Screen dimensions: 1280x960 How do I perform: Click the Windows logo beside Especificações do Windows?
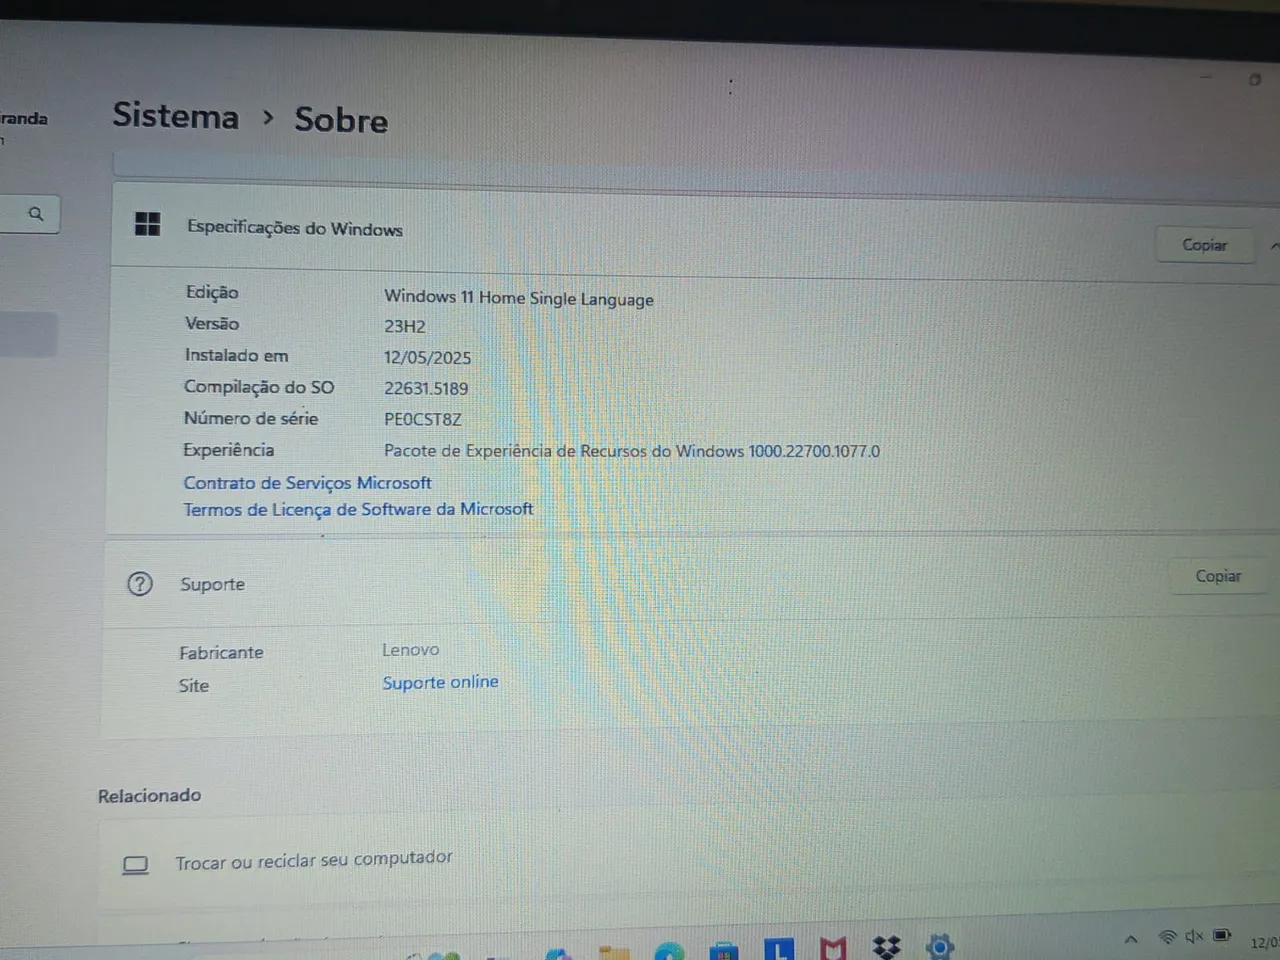pyautogui.click(x=147, y=224)
